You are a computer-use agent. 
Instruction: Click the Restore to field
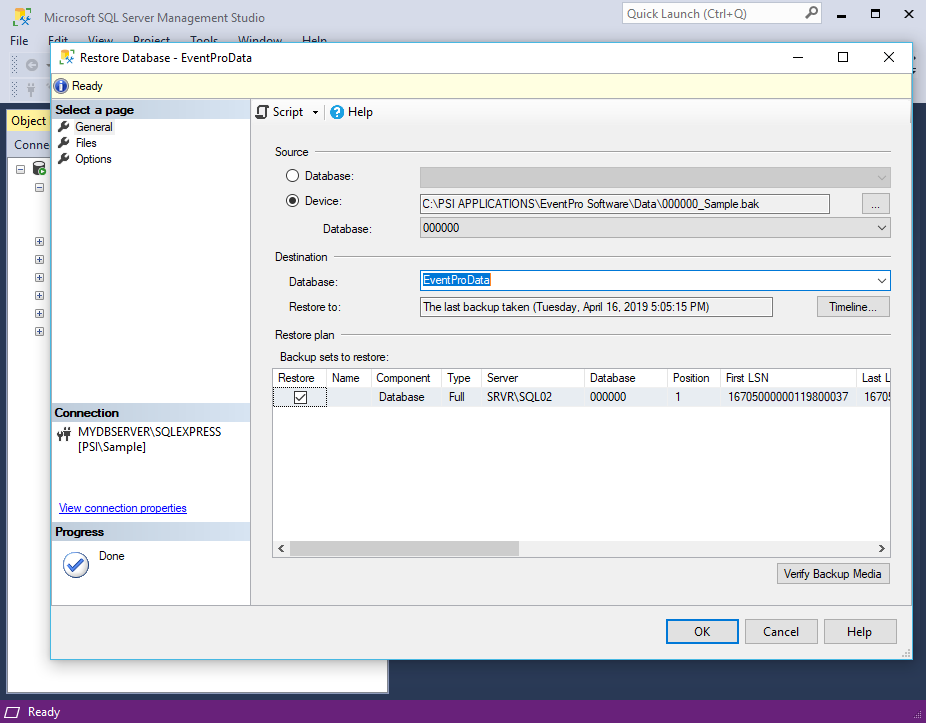[596, 307]
